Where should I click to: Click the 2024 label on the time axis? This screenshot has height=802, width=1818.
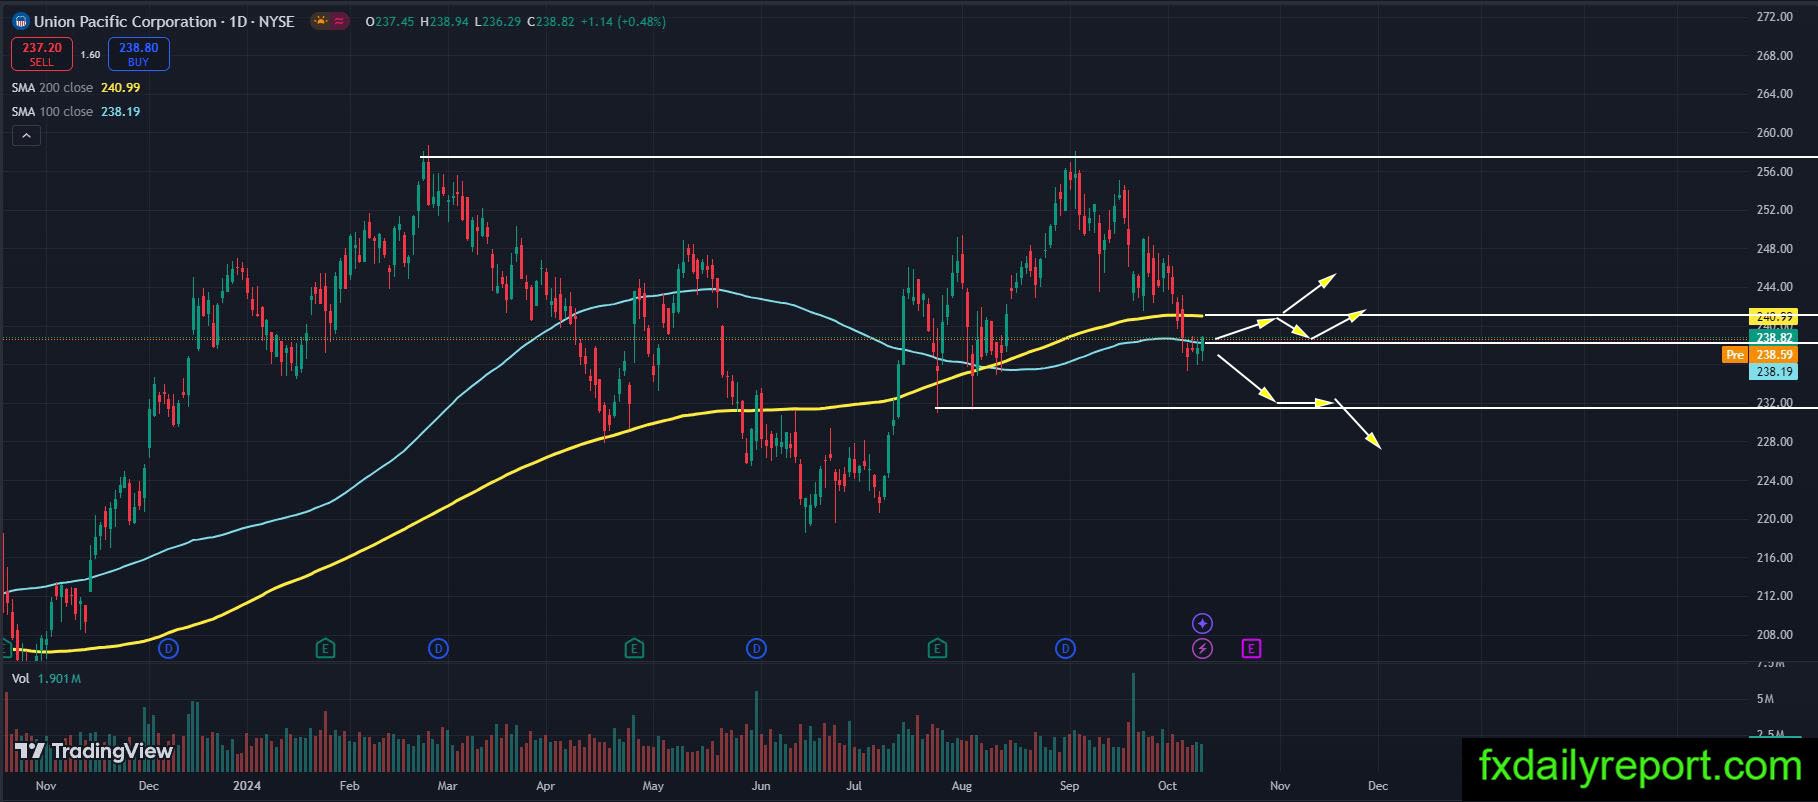(x=247, y=786)
